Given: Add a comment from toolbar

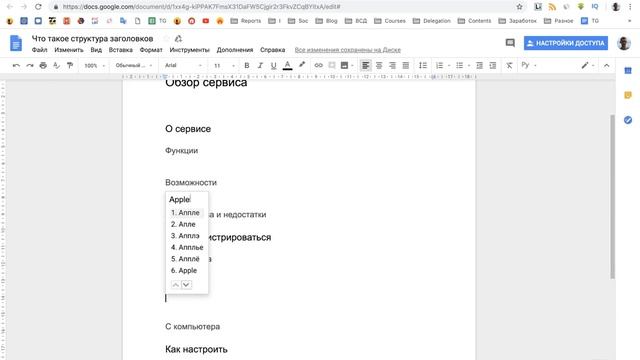Looking at the screenshot, I should coord(332,65).
